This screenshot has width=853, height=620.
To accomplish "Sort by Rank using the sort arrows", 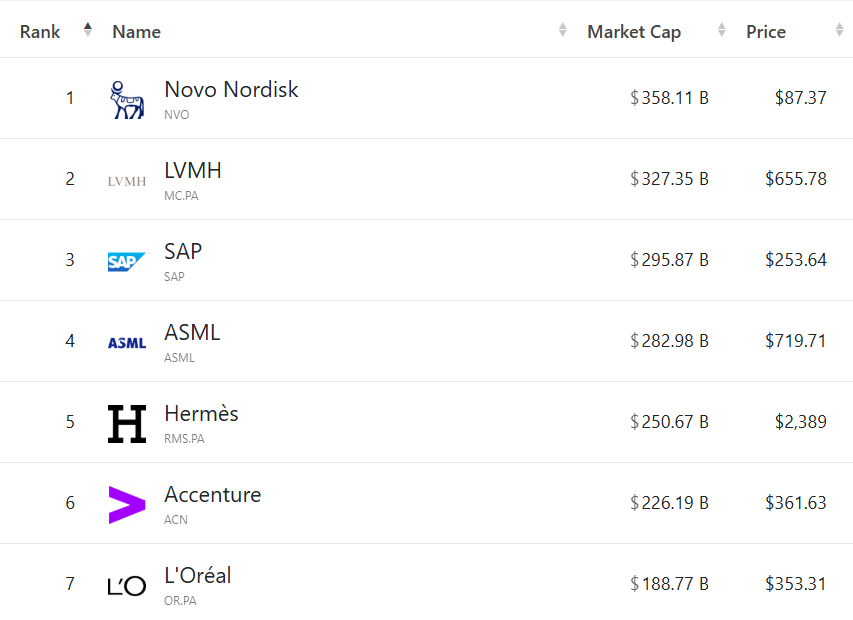I will coord(88,31).
